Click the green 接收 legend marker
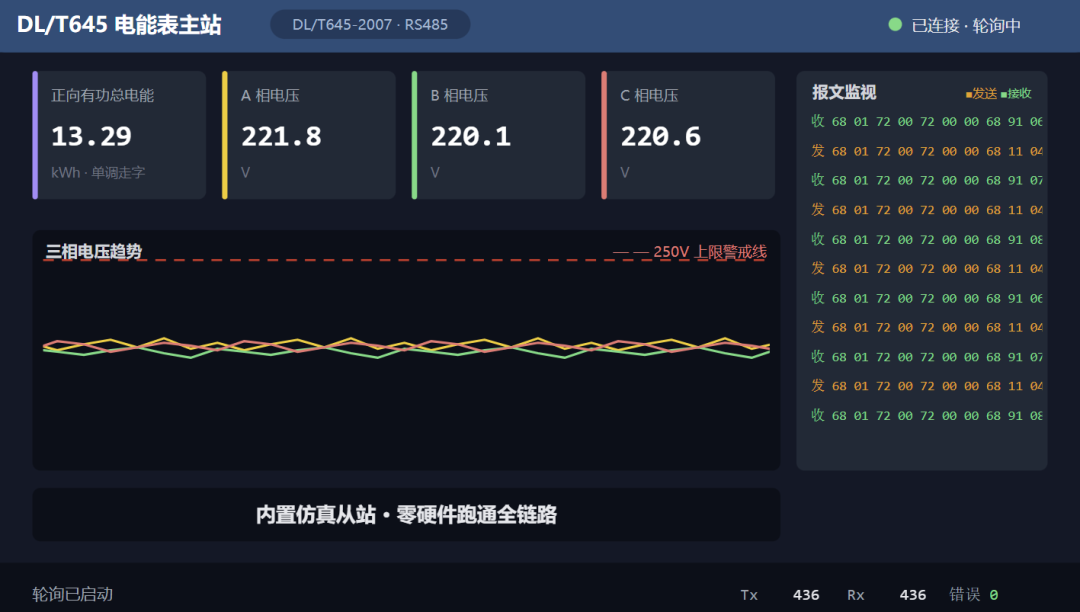The height and width of the screenshot is (612, 1080). 1004,94
